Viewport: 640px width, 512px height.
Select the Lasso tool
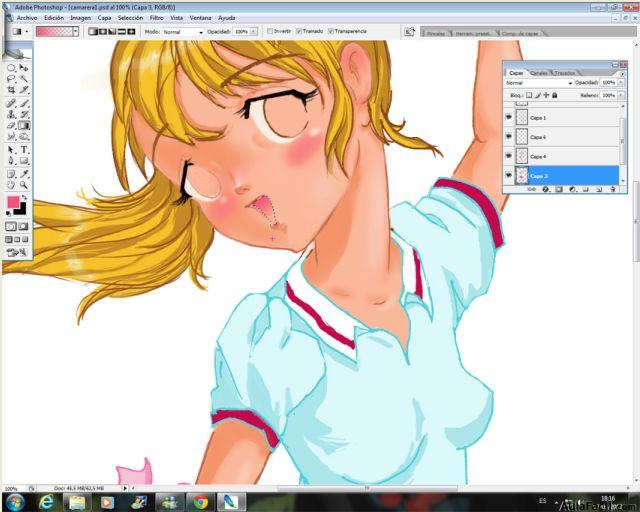coord(11,79)
